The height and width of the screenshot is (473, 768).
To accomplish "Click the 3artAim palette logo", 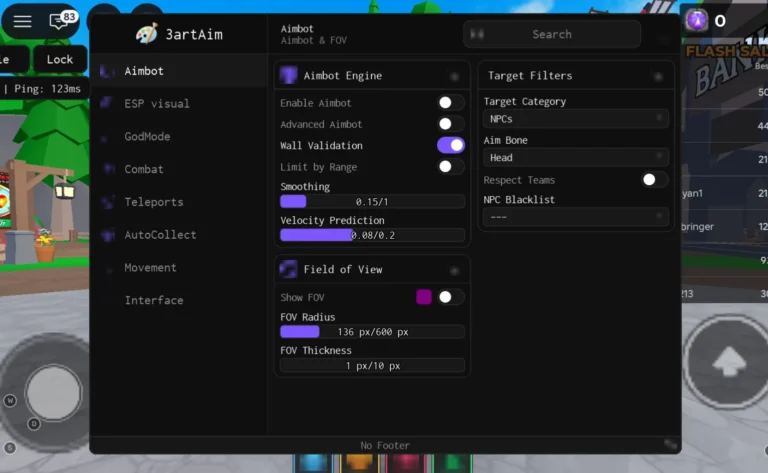I will 146,34.
